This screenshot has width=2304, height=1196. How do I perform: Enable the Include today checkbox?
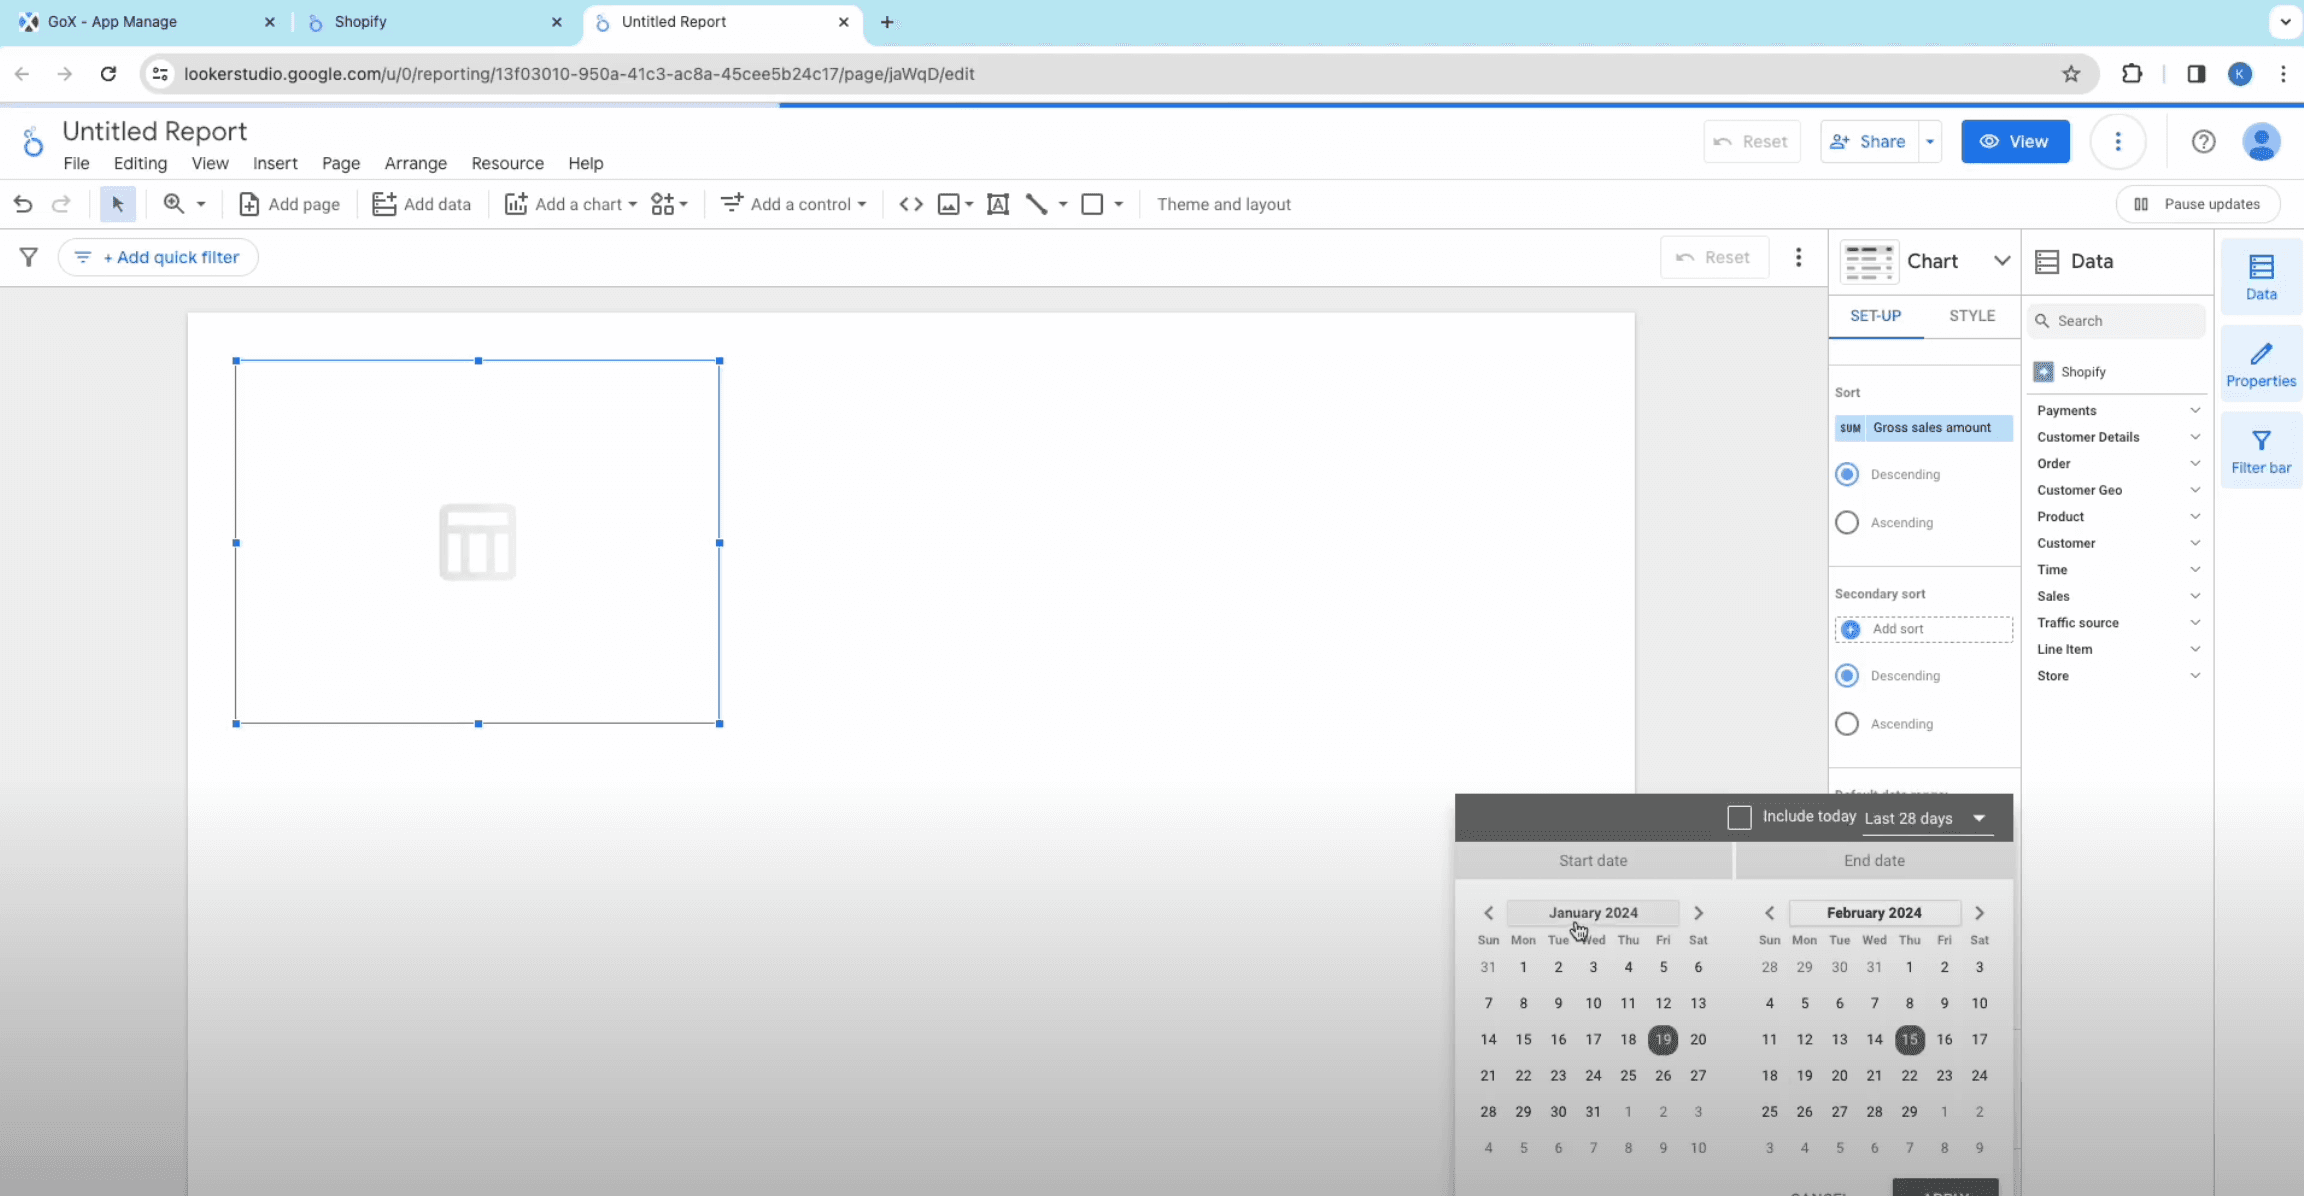1739,817
